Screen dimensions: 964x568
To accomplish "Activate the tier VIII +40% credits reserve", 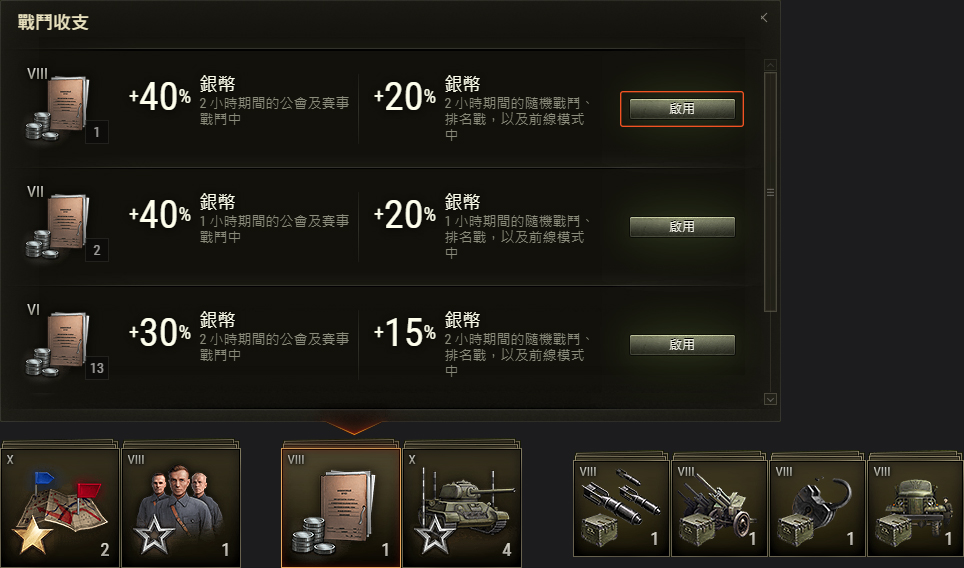I will click(x=682, y=109).
